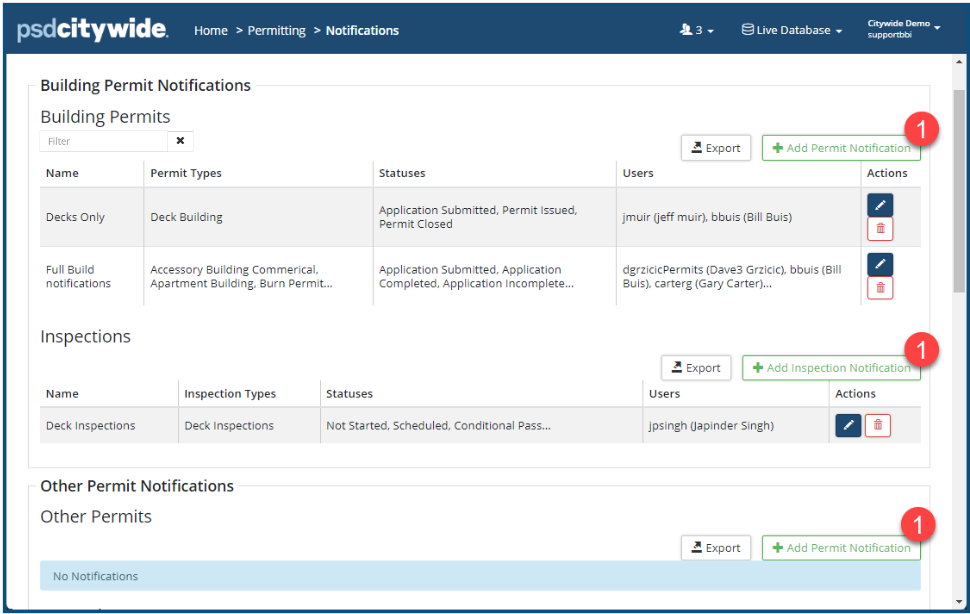Export the Inspections notifications list
Screen dimensions: 970x614
point(696,368)
